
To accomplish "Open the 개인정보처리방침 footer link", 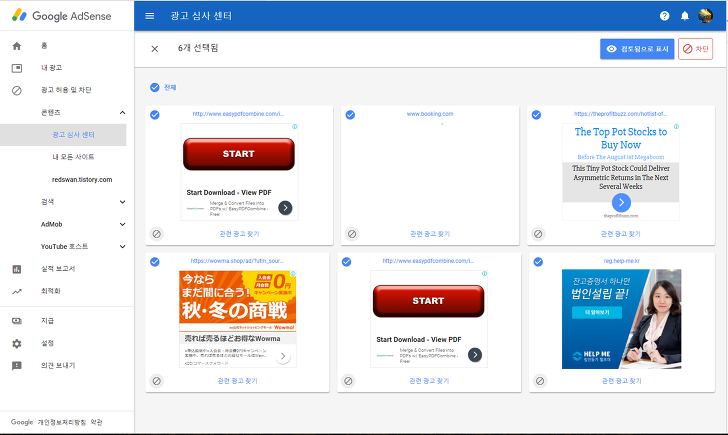I will 62,422.
